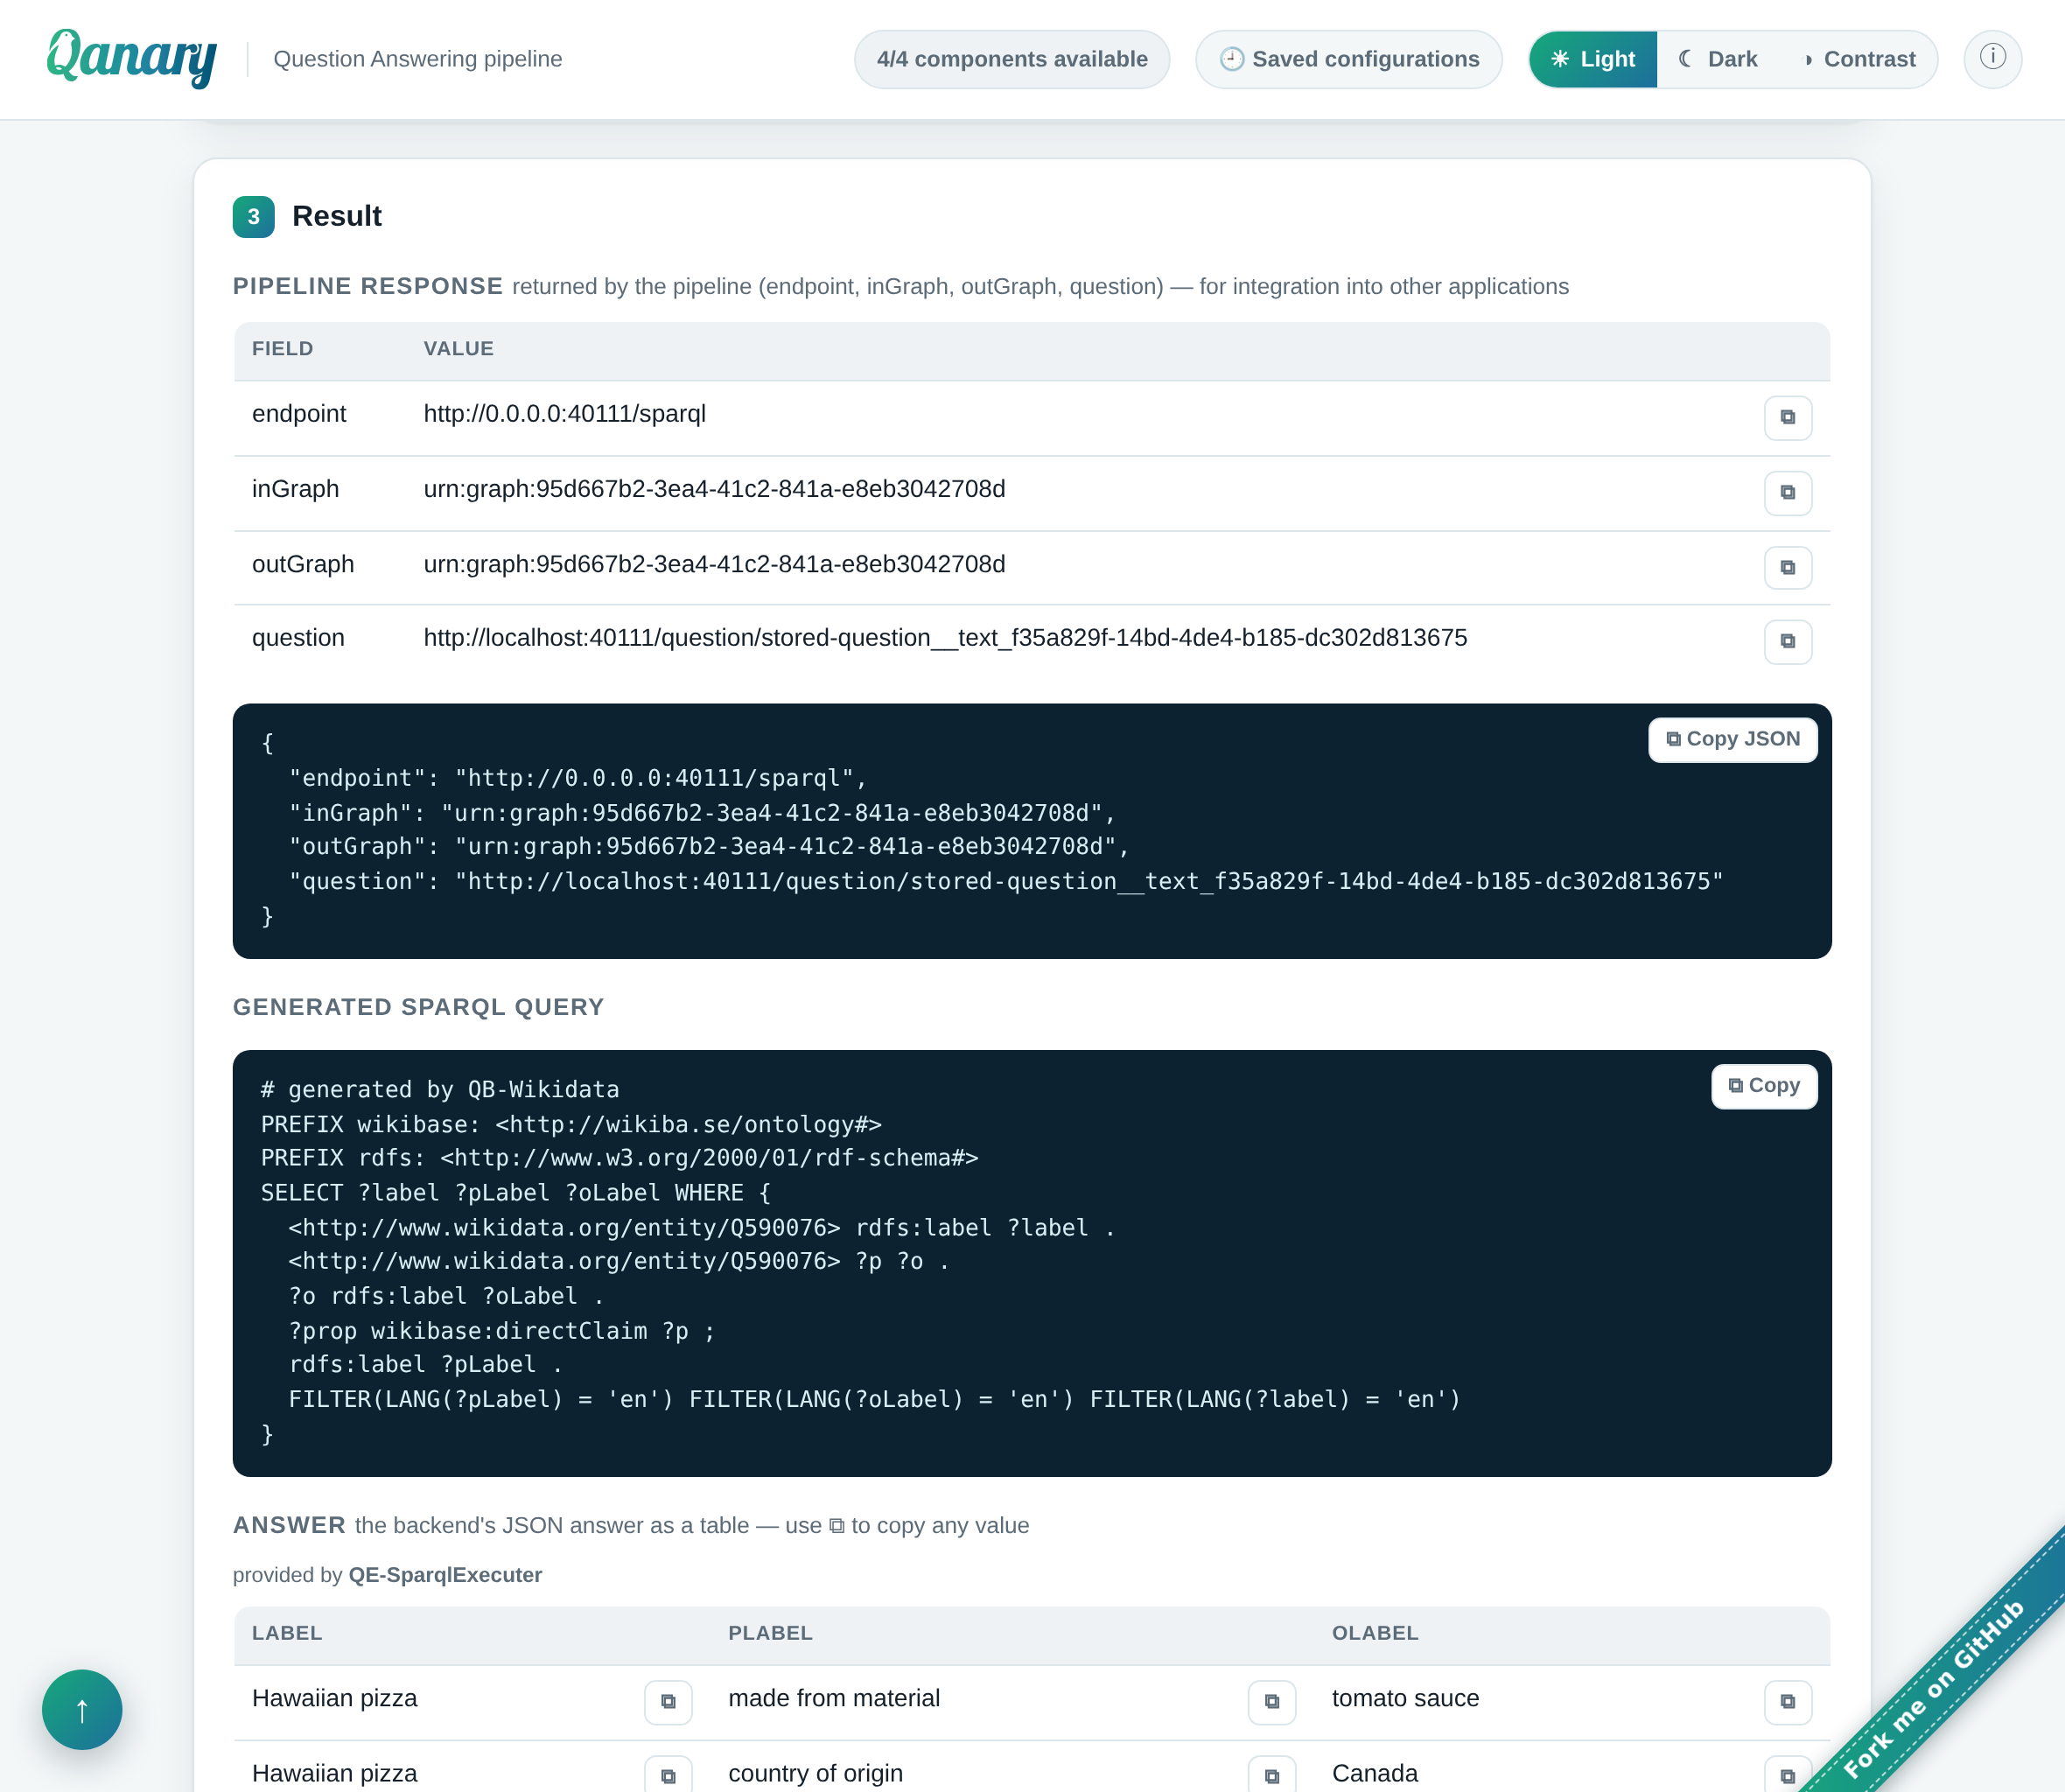Click the 4/4 components available badge
This screenshot has width=2065, height=1792.
click(x=1012, y=59)
